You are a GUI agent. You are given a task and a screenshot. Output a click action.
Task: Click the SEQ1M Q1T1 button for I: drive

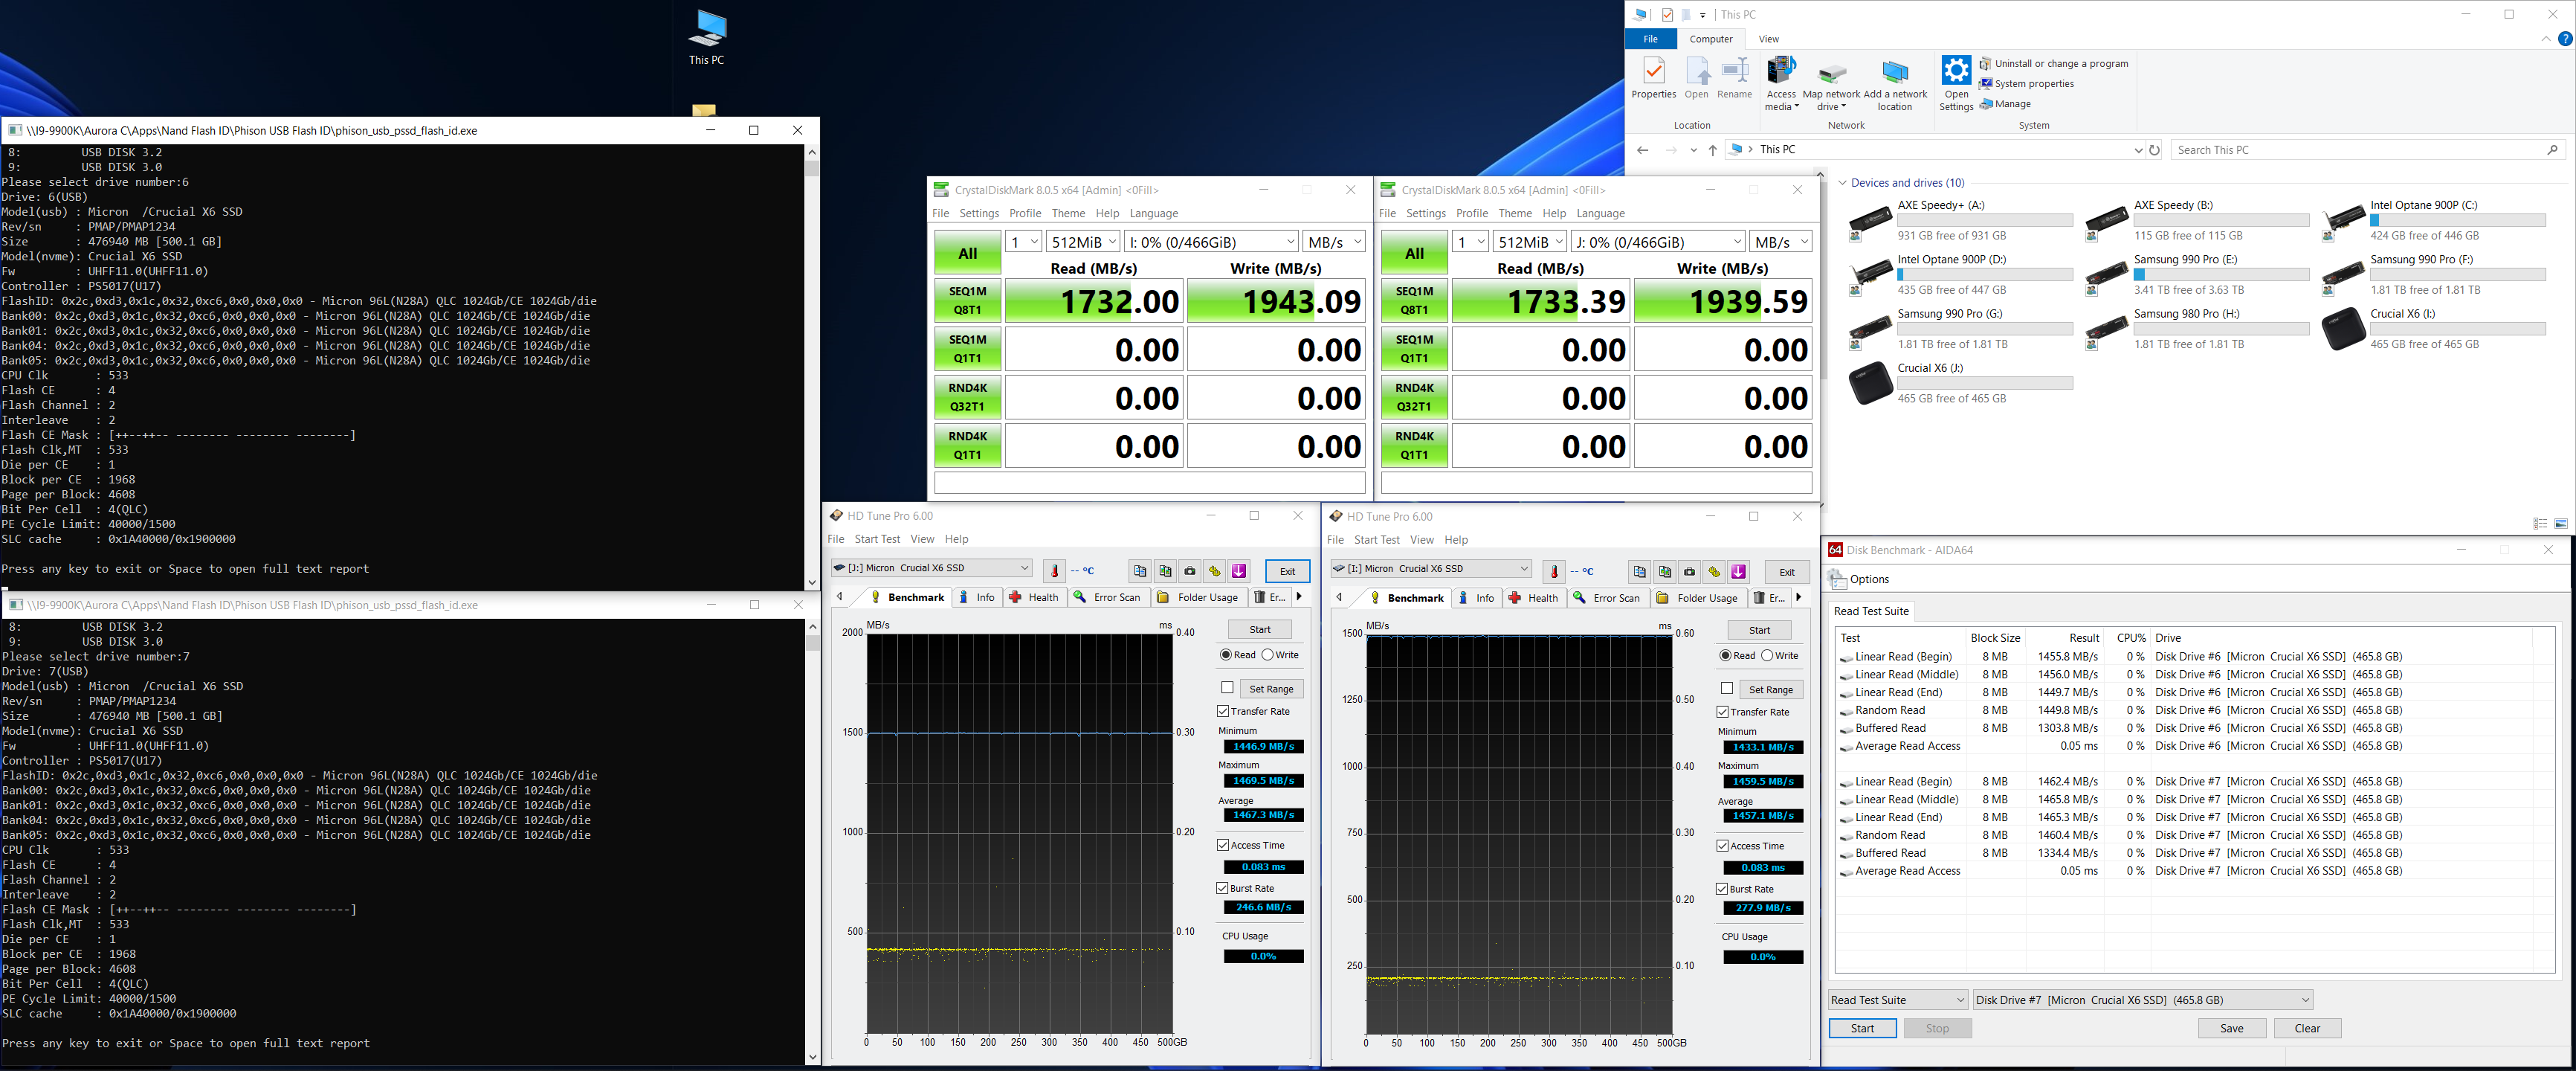pyautogui.click(x=967, y=349)
